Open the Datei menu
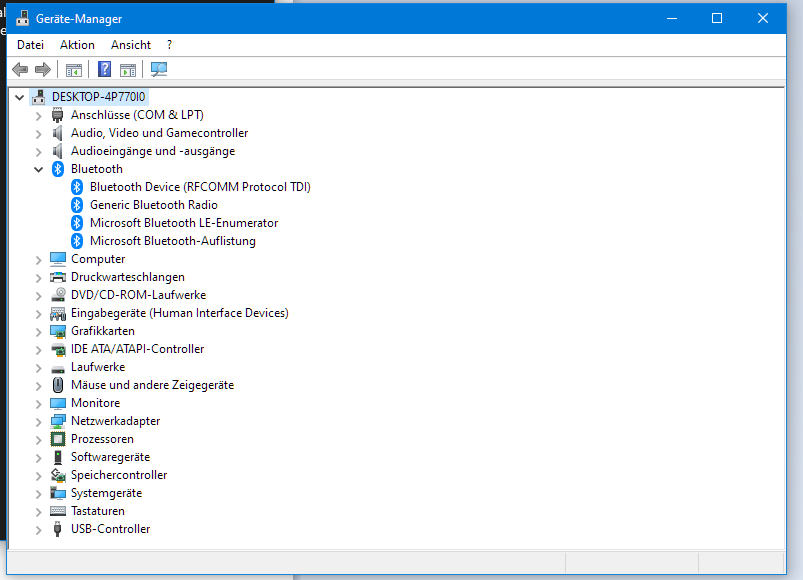803x580 pixels. tap(30, 45)
